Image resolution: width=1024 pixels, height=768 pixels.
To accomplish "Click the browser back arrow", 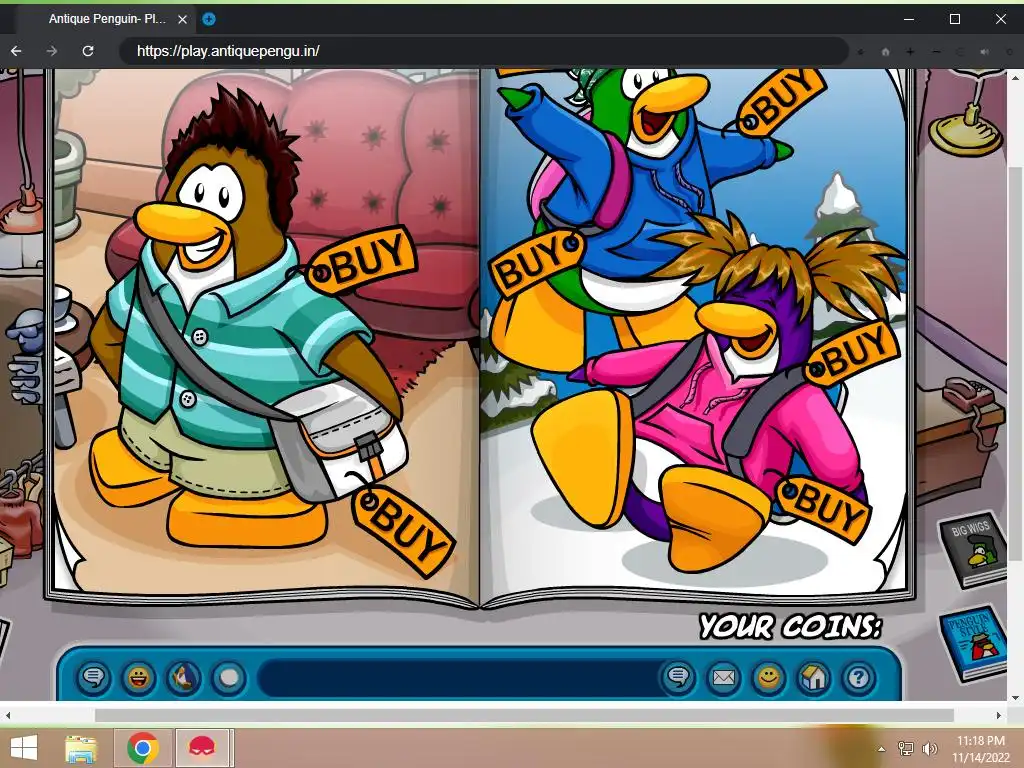I will pyautogui.click(x=16, y=51).
